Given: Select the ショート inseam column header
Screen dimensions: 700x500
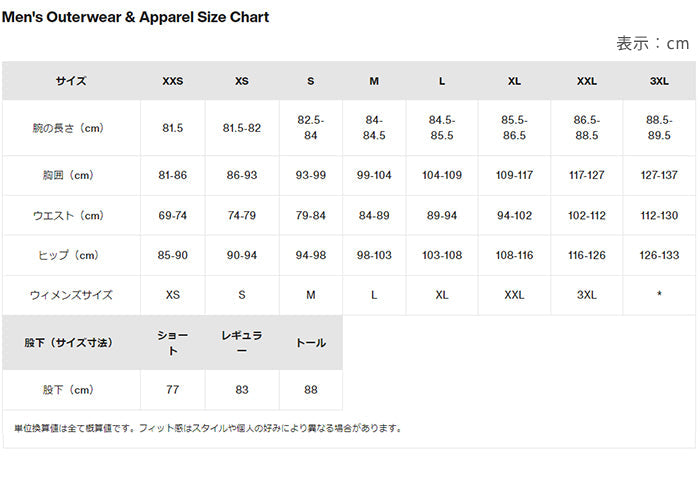Looking at the screenshot, I should pyautogui.click(x=172, y=342).
